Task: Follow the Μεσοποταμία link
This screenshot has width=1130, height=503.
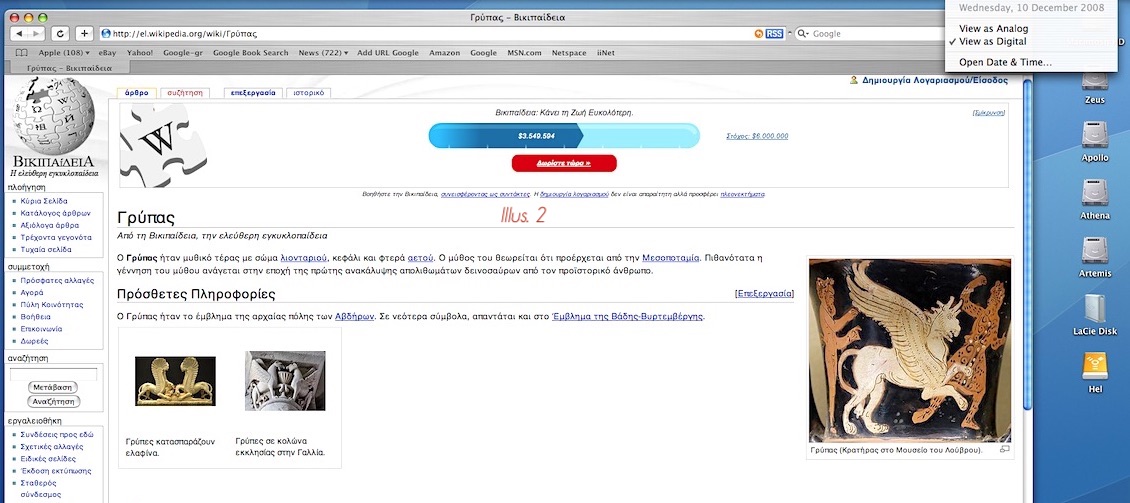Action: coord(671,258)
